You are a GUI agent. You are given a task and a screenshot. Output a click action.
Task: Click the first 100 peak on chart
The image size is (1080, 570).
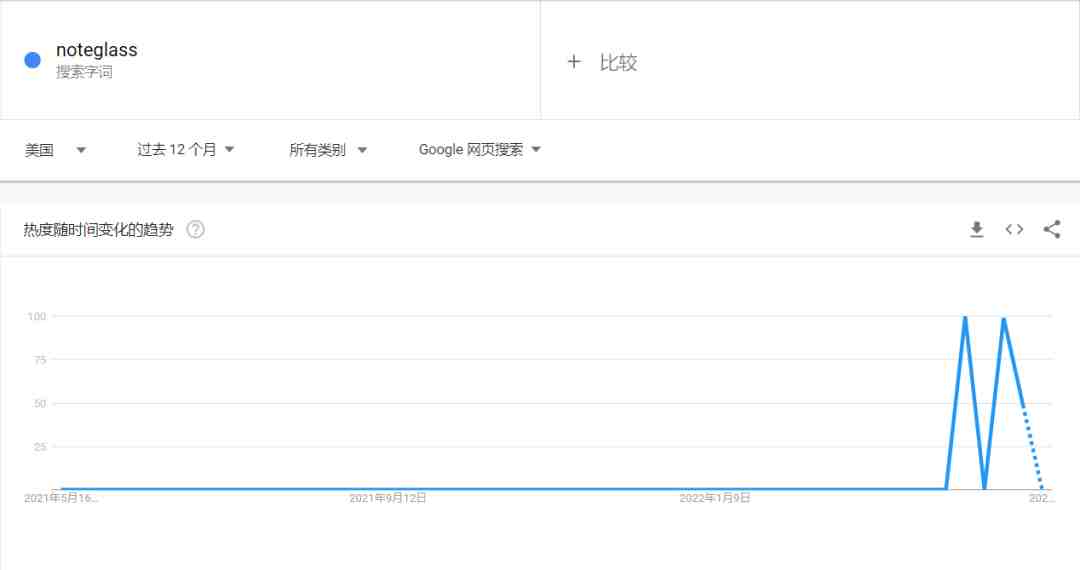965,317
